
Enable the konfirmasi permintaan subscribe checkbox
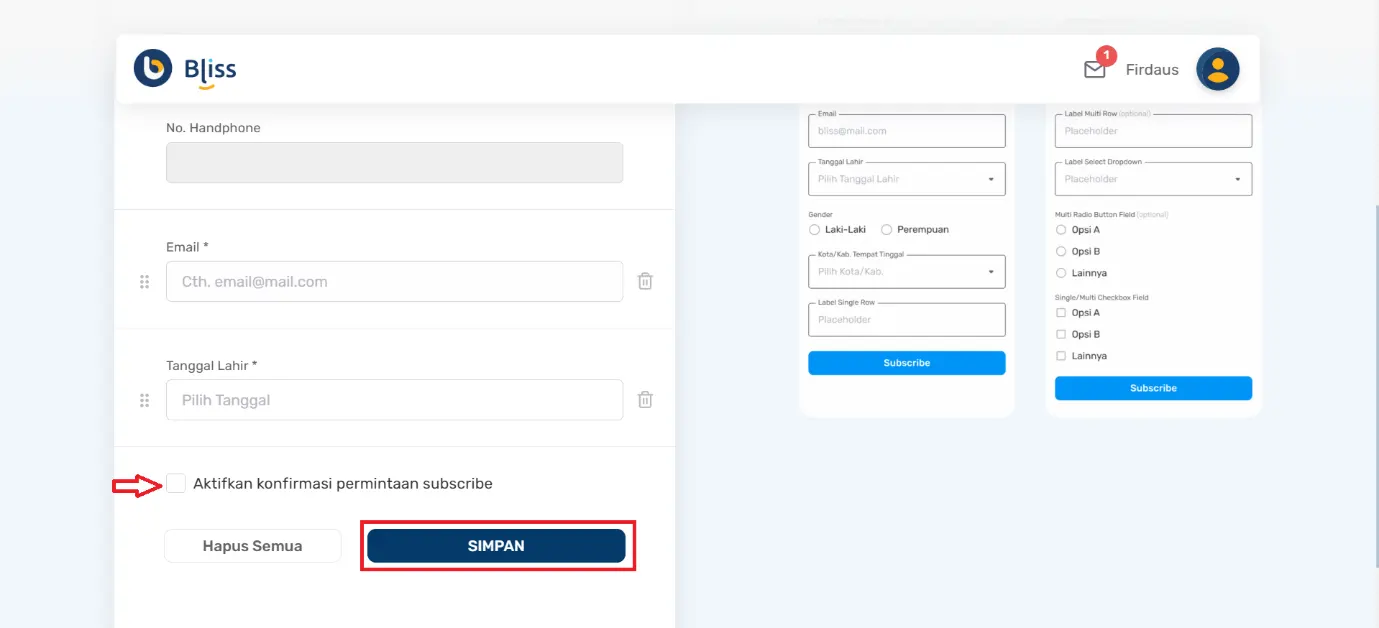(x=176, y=483)
